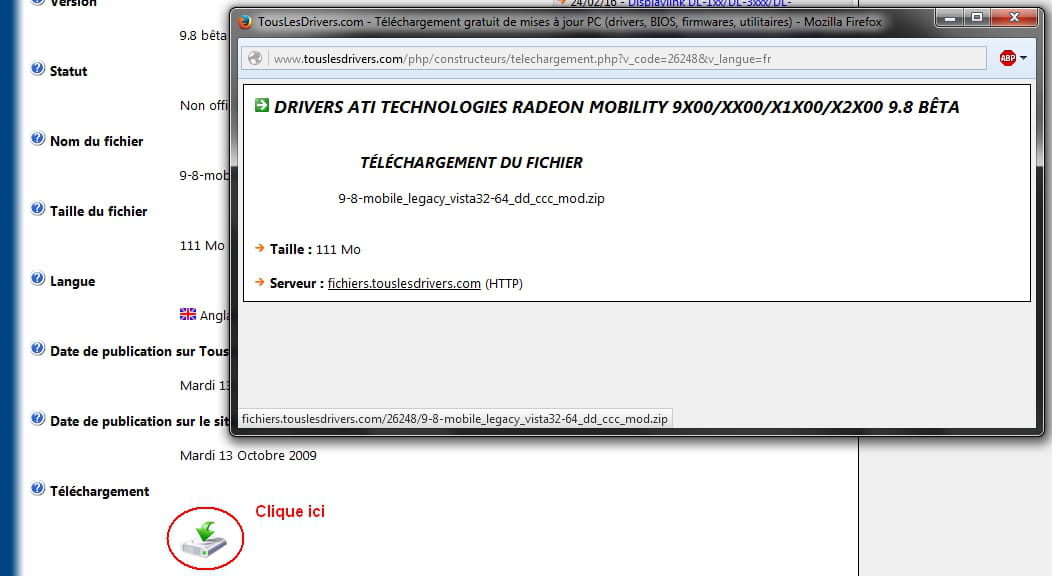Open the help icon next to Taille du fichier
Image resolution: width=1052 pixels, height=576 pixels.
click(38, 209)
